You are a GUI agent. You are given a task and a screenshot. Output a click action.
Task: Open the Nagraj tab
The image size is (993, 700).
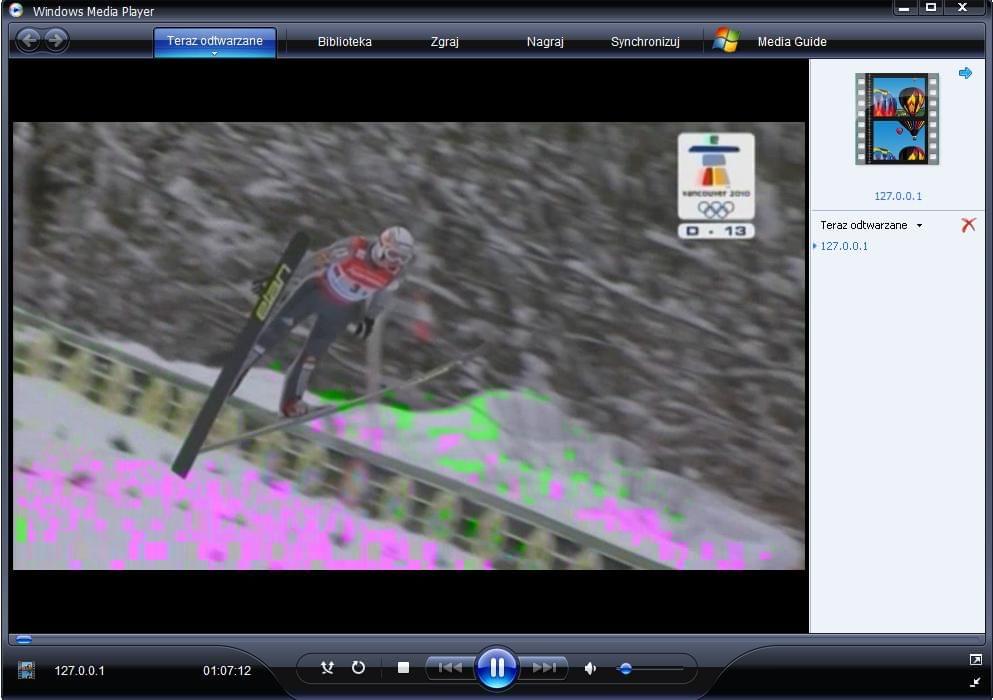pos(545,42)
